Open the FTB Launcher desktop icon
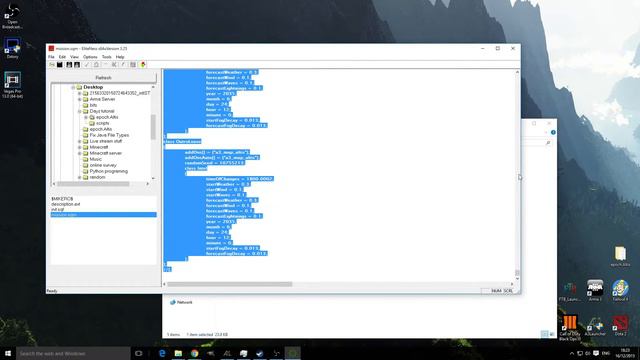640x360 pixels. [x=570, y=291]
